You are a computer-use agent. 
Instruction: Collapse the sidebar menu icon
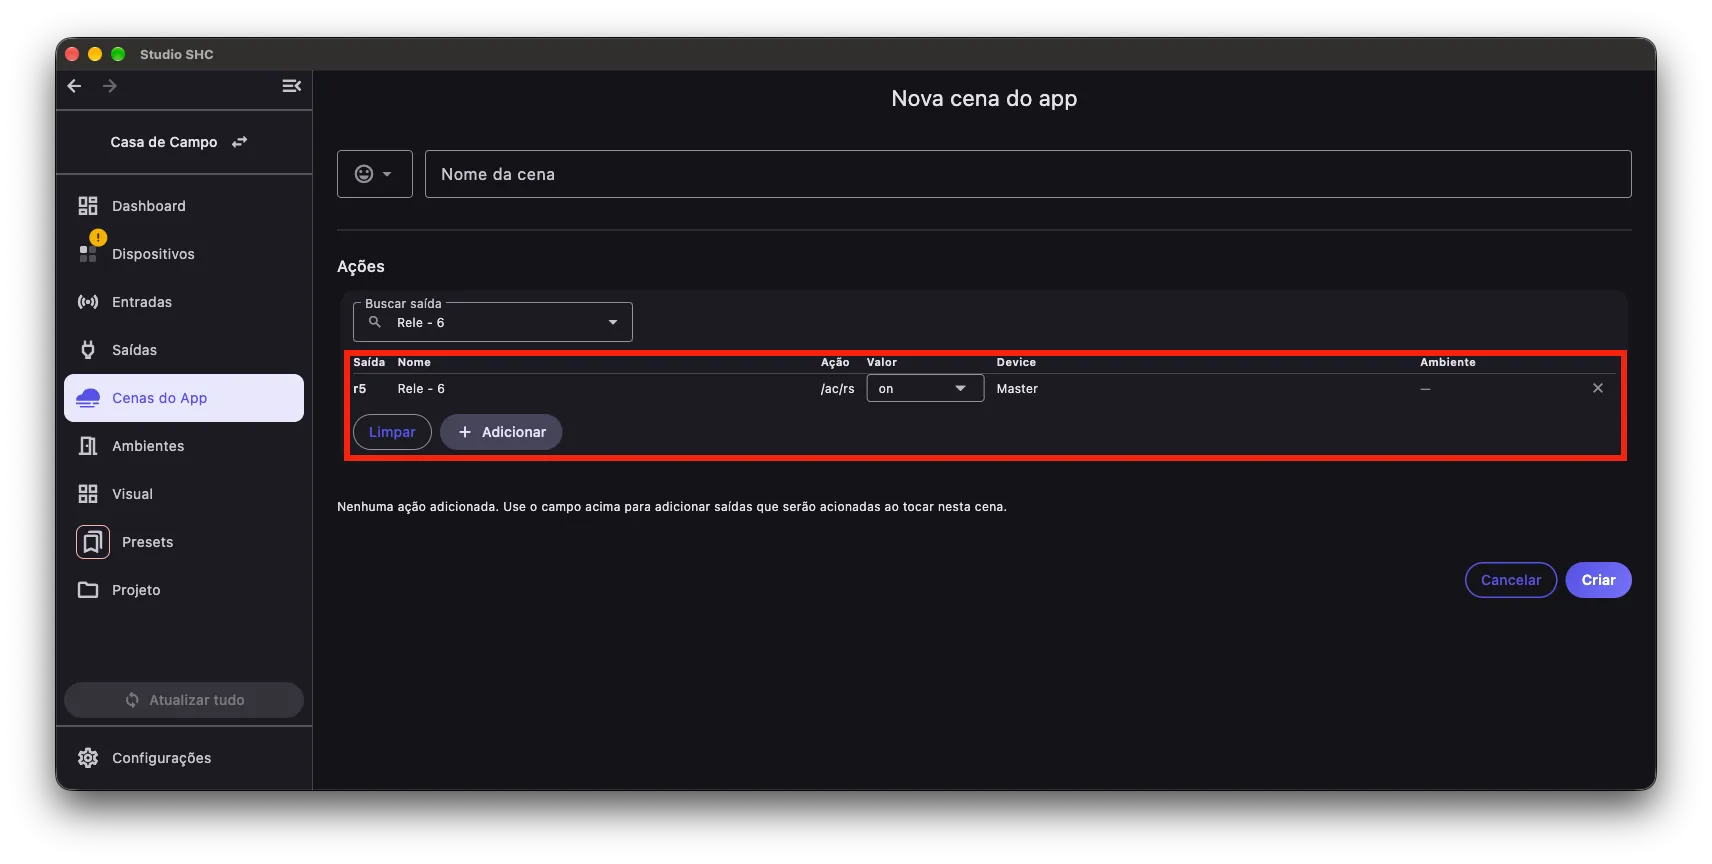pyautogui.click(x=292, y=86)
